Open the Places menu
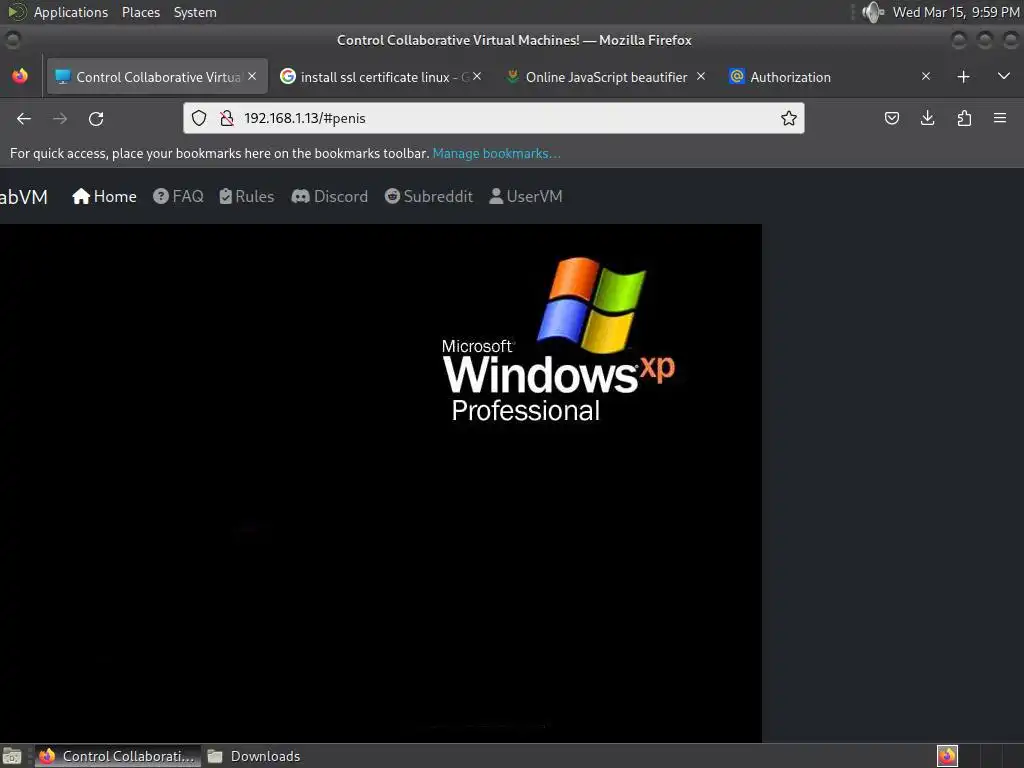The height and width of the screenshot is (768, 1024). (140, 12)
